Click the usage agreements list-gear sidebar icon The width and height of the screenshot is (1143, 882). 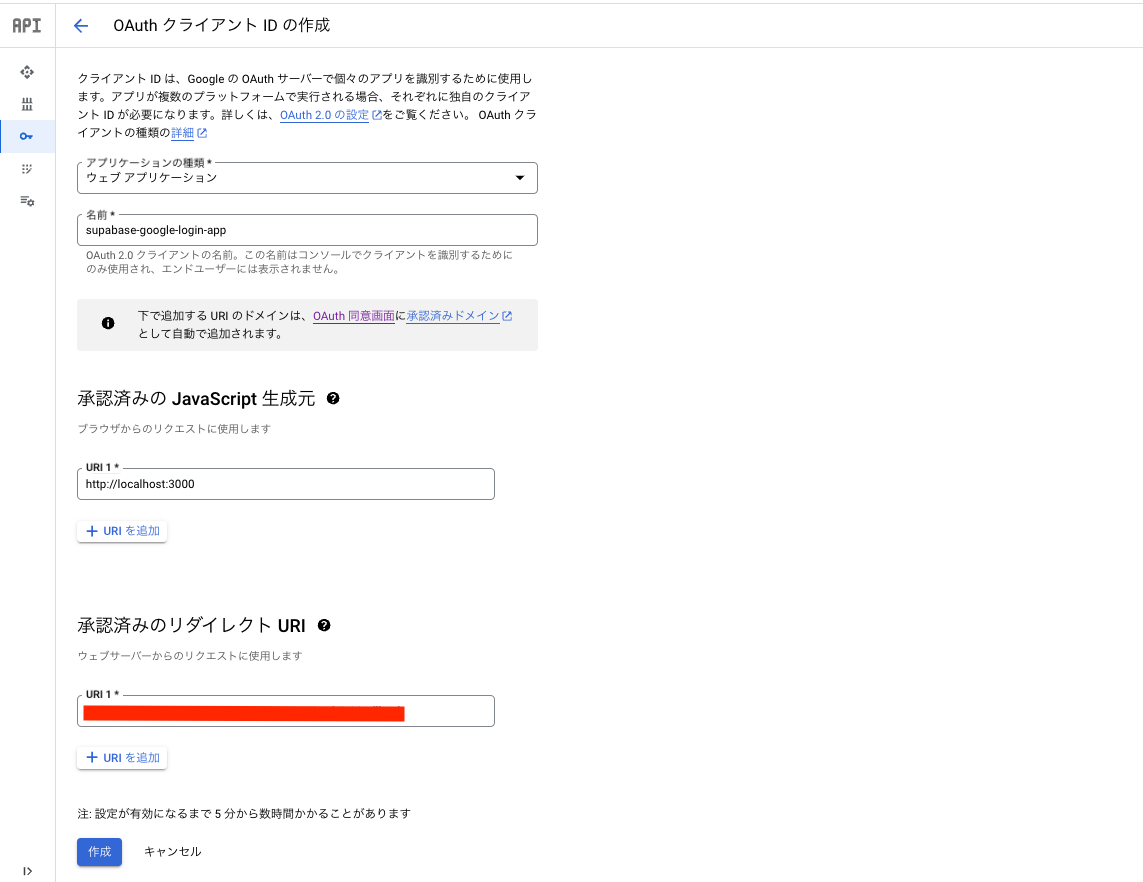coord(27,201)
